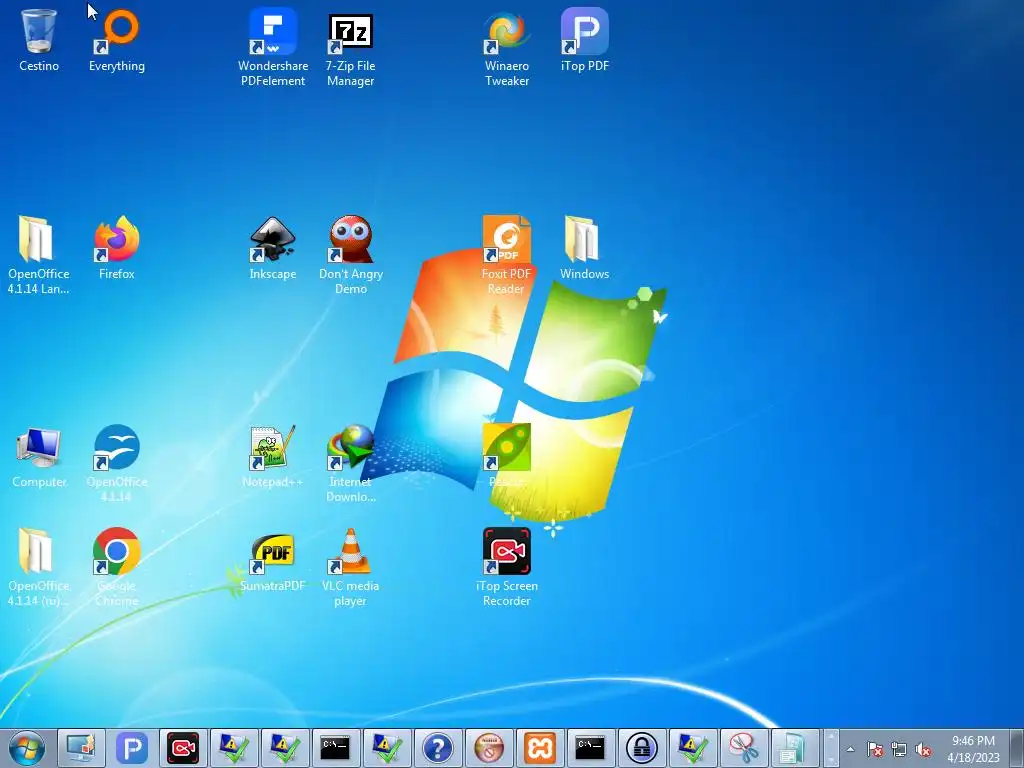
Task: Select the iTop Screen Recorder desktop shortcut
Action: coord(507,567)
